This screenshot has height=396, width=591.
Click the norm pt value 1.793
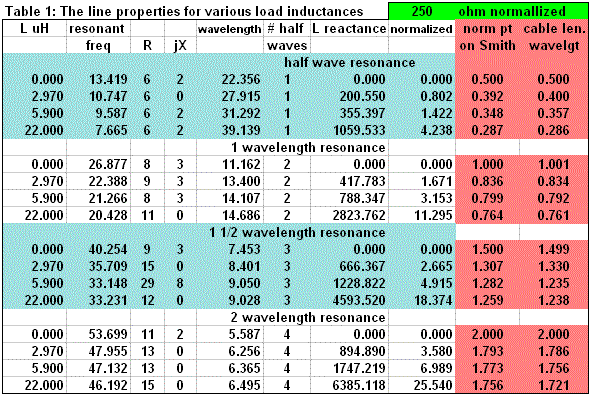coord(487,352)
